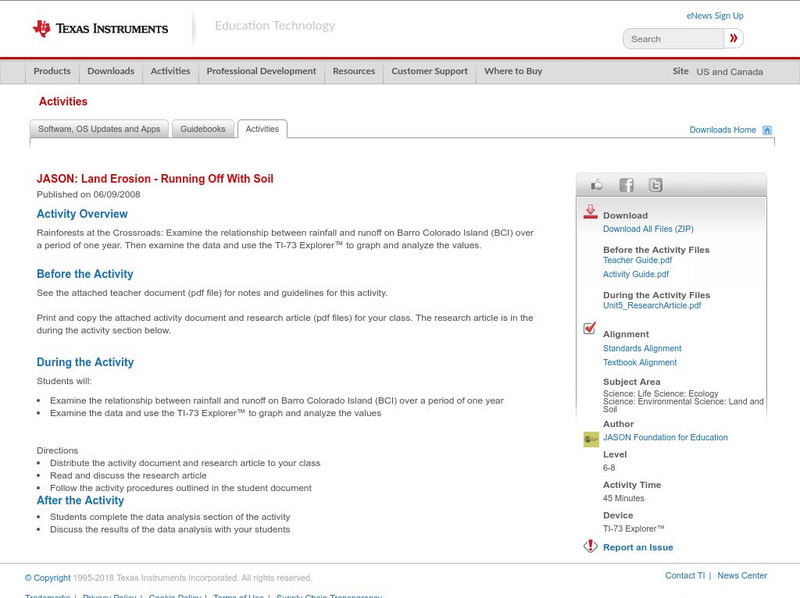Click the Alignment checkmark icon

pos(590,328)
